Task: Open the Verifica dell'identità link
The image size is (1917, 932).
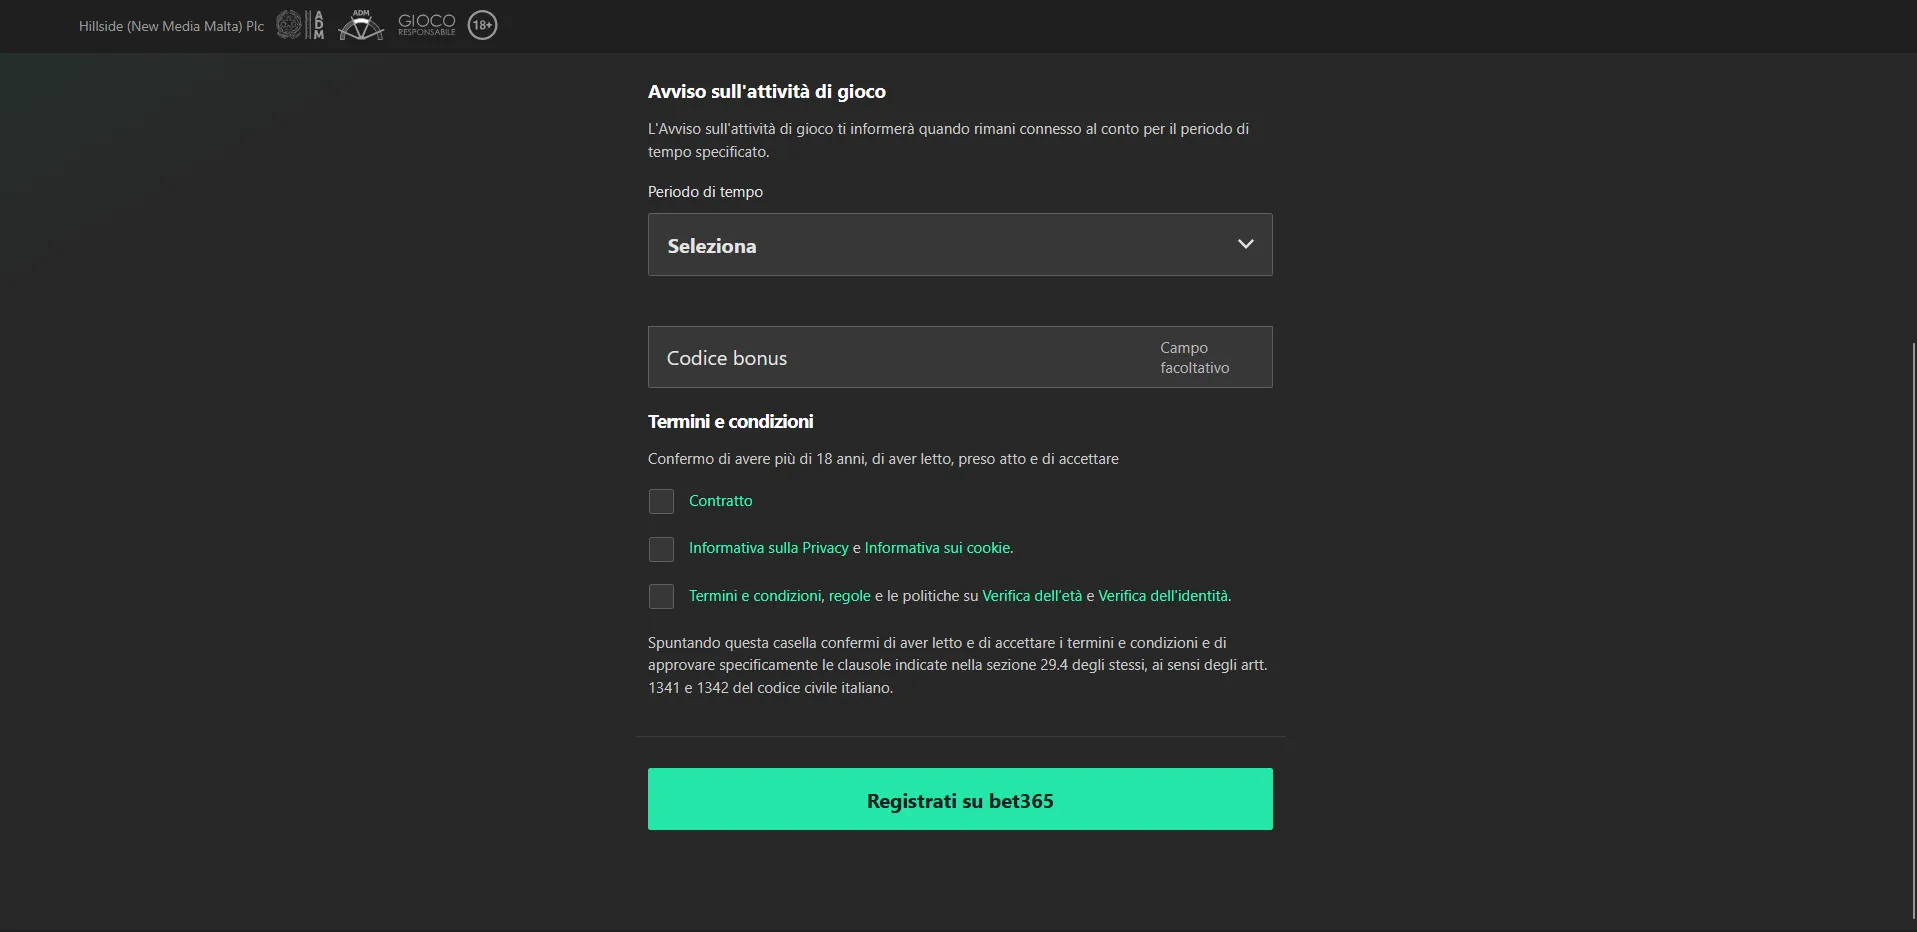Action: pyautogui.click(x=1163, y=596)
